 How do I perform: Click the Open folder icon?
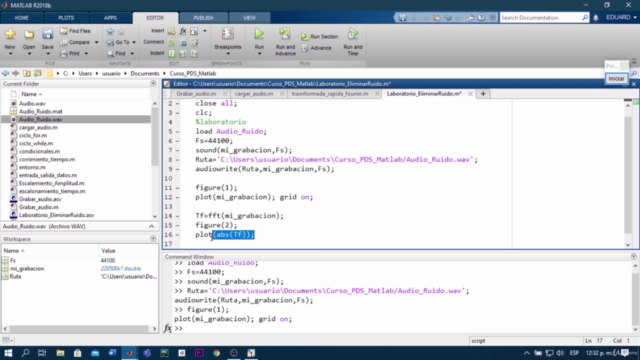coord(29,34)
